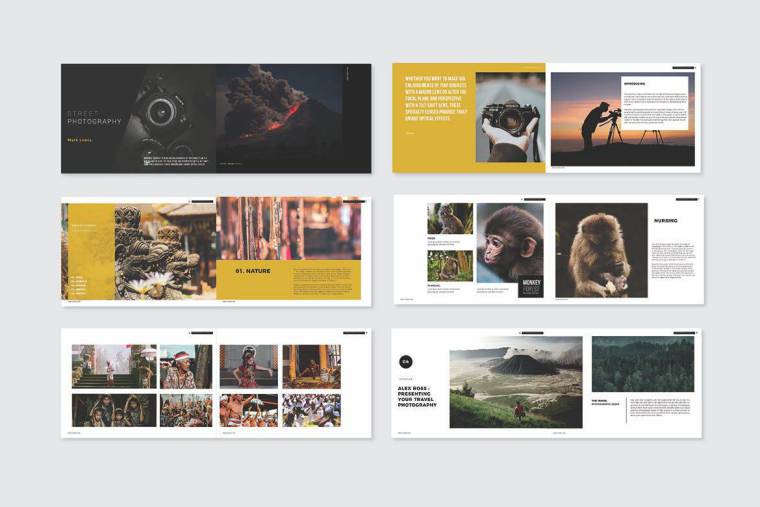Select the Alex Ross presenting travel photography title
Viewport: 760px width, 507px height.
tap(418, 396)
